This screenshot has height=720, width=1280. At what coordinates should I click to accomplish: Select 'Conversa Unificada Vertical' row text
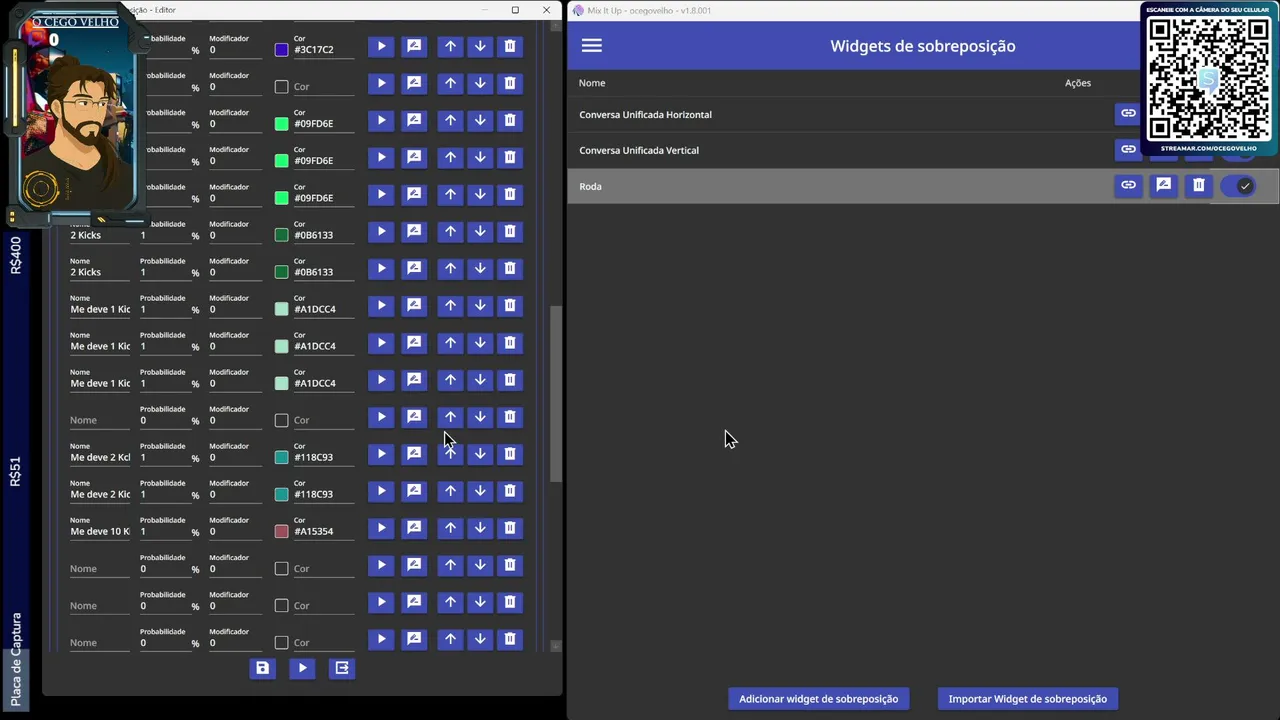639,151
